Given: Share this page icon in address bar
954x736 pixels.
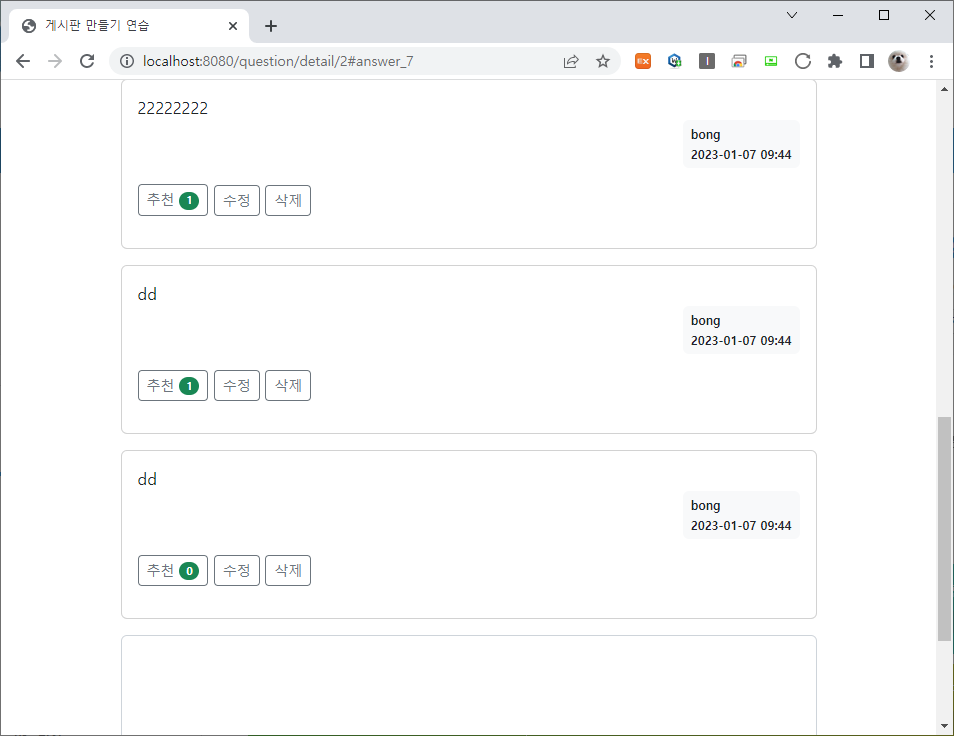Looking at the screenshot, I should (571, 61).
